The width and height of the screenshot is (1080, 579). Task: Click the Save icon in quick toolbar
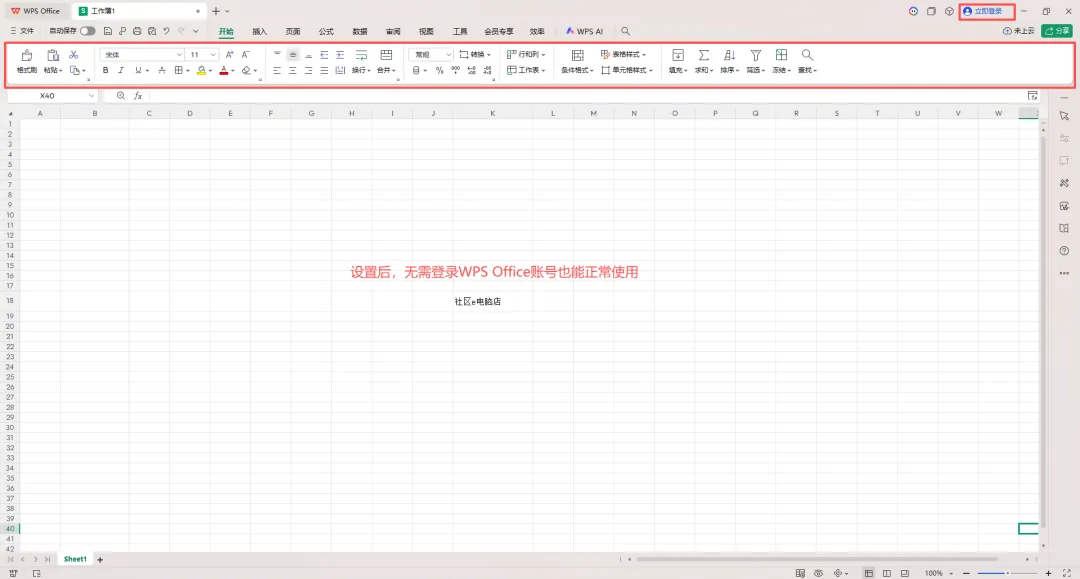(x=107, y=31)
